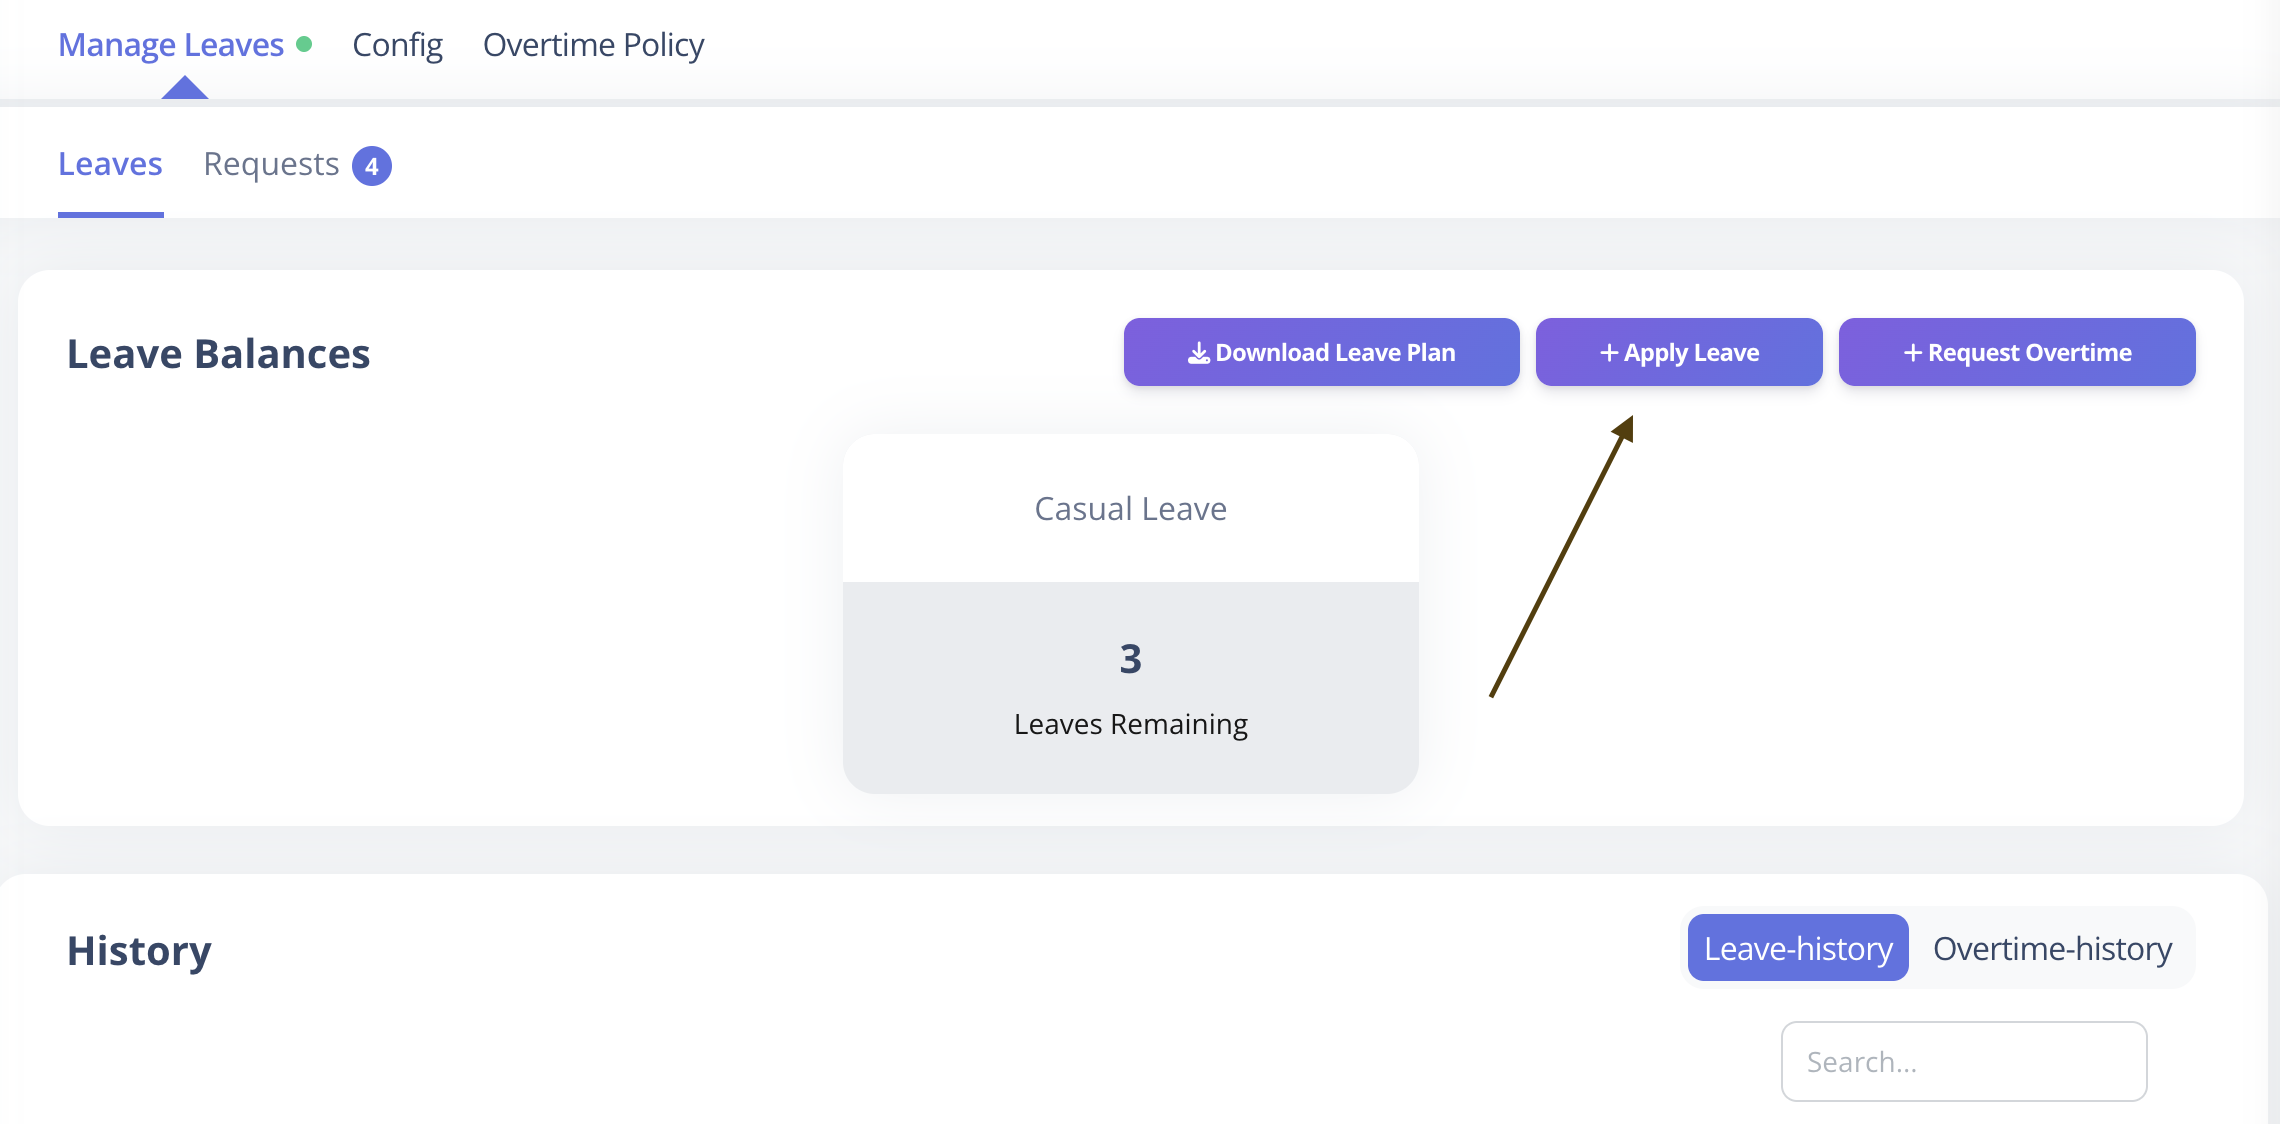Toggle history view to Leave-history
This screenshot has height=1124, width=2280.
[x=1798, y=948]
